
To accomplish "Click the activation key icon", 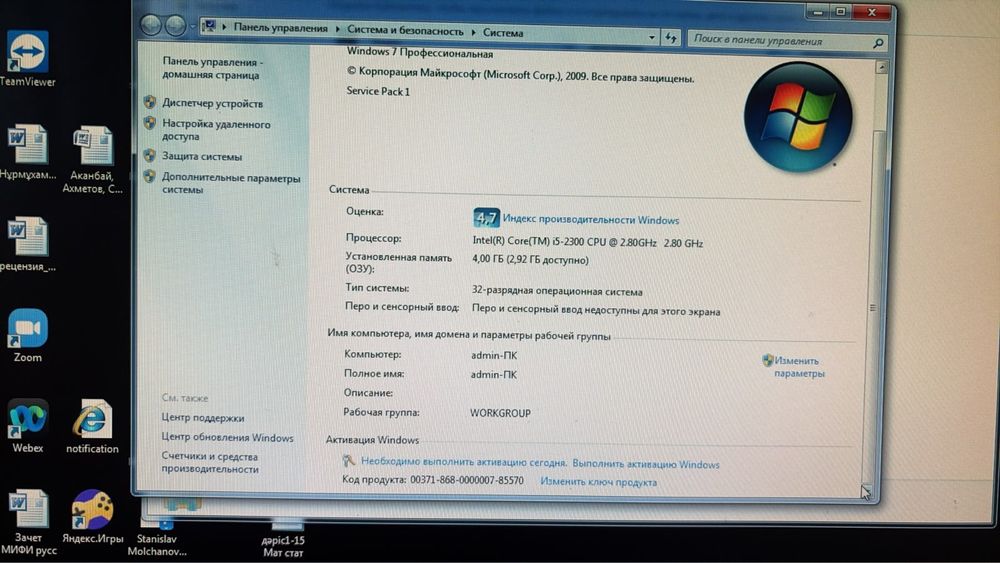I will (348, 460).
